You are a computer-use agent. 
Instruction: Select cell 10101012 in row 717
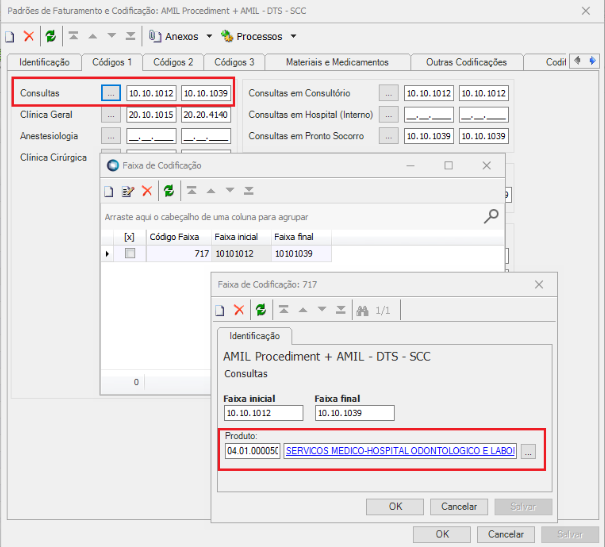point(241,253)
